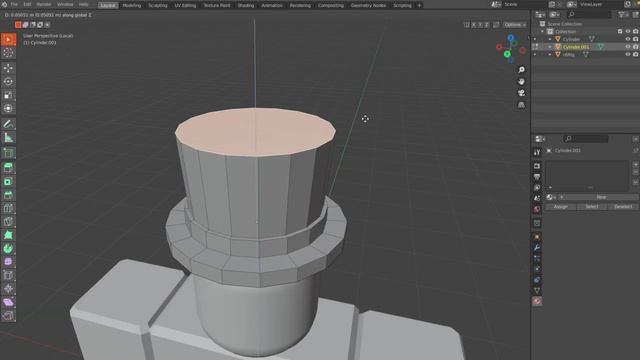The height and width of the screenshot is (360, 640).
Task: Open the orange Object properties tab
Action: point(537,237)
